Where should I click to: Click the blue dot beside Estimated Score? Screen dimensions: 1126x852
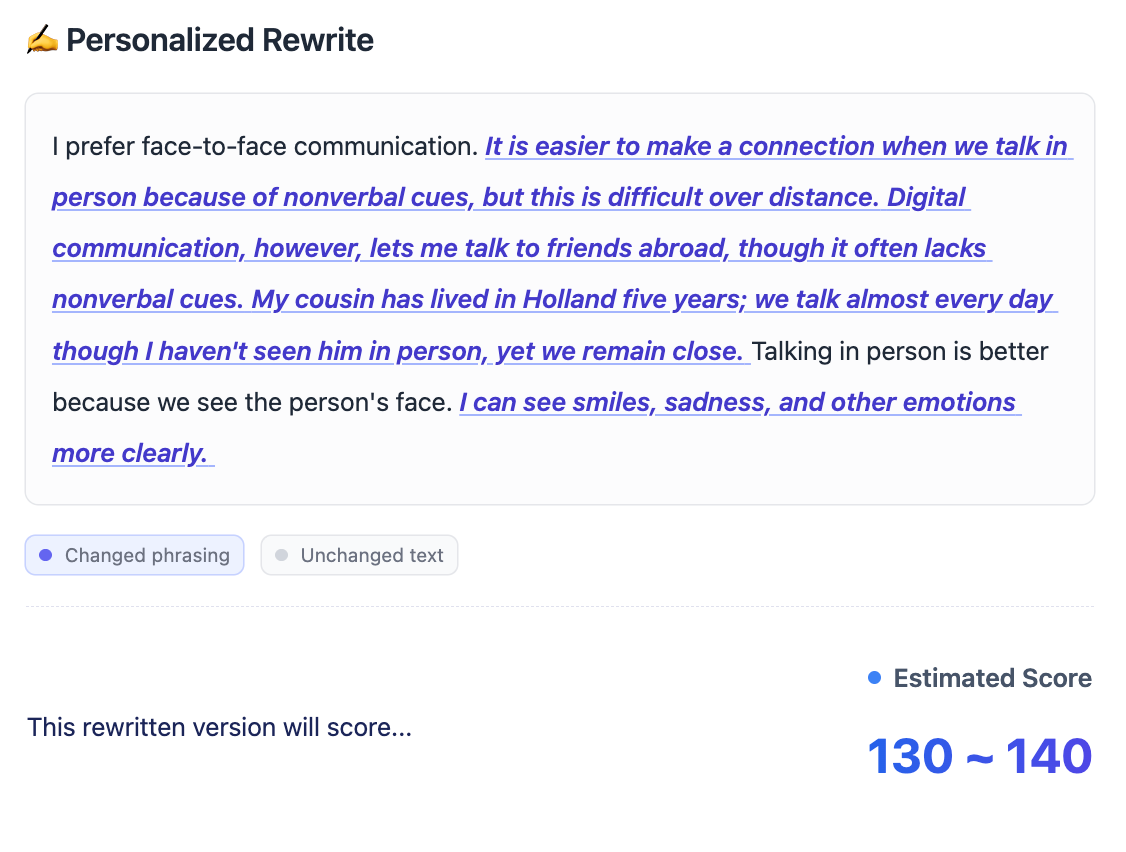(875, 678)
